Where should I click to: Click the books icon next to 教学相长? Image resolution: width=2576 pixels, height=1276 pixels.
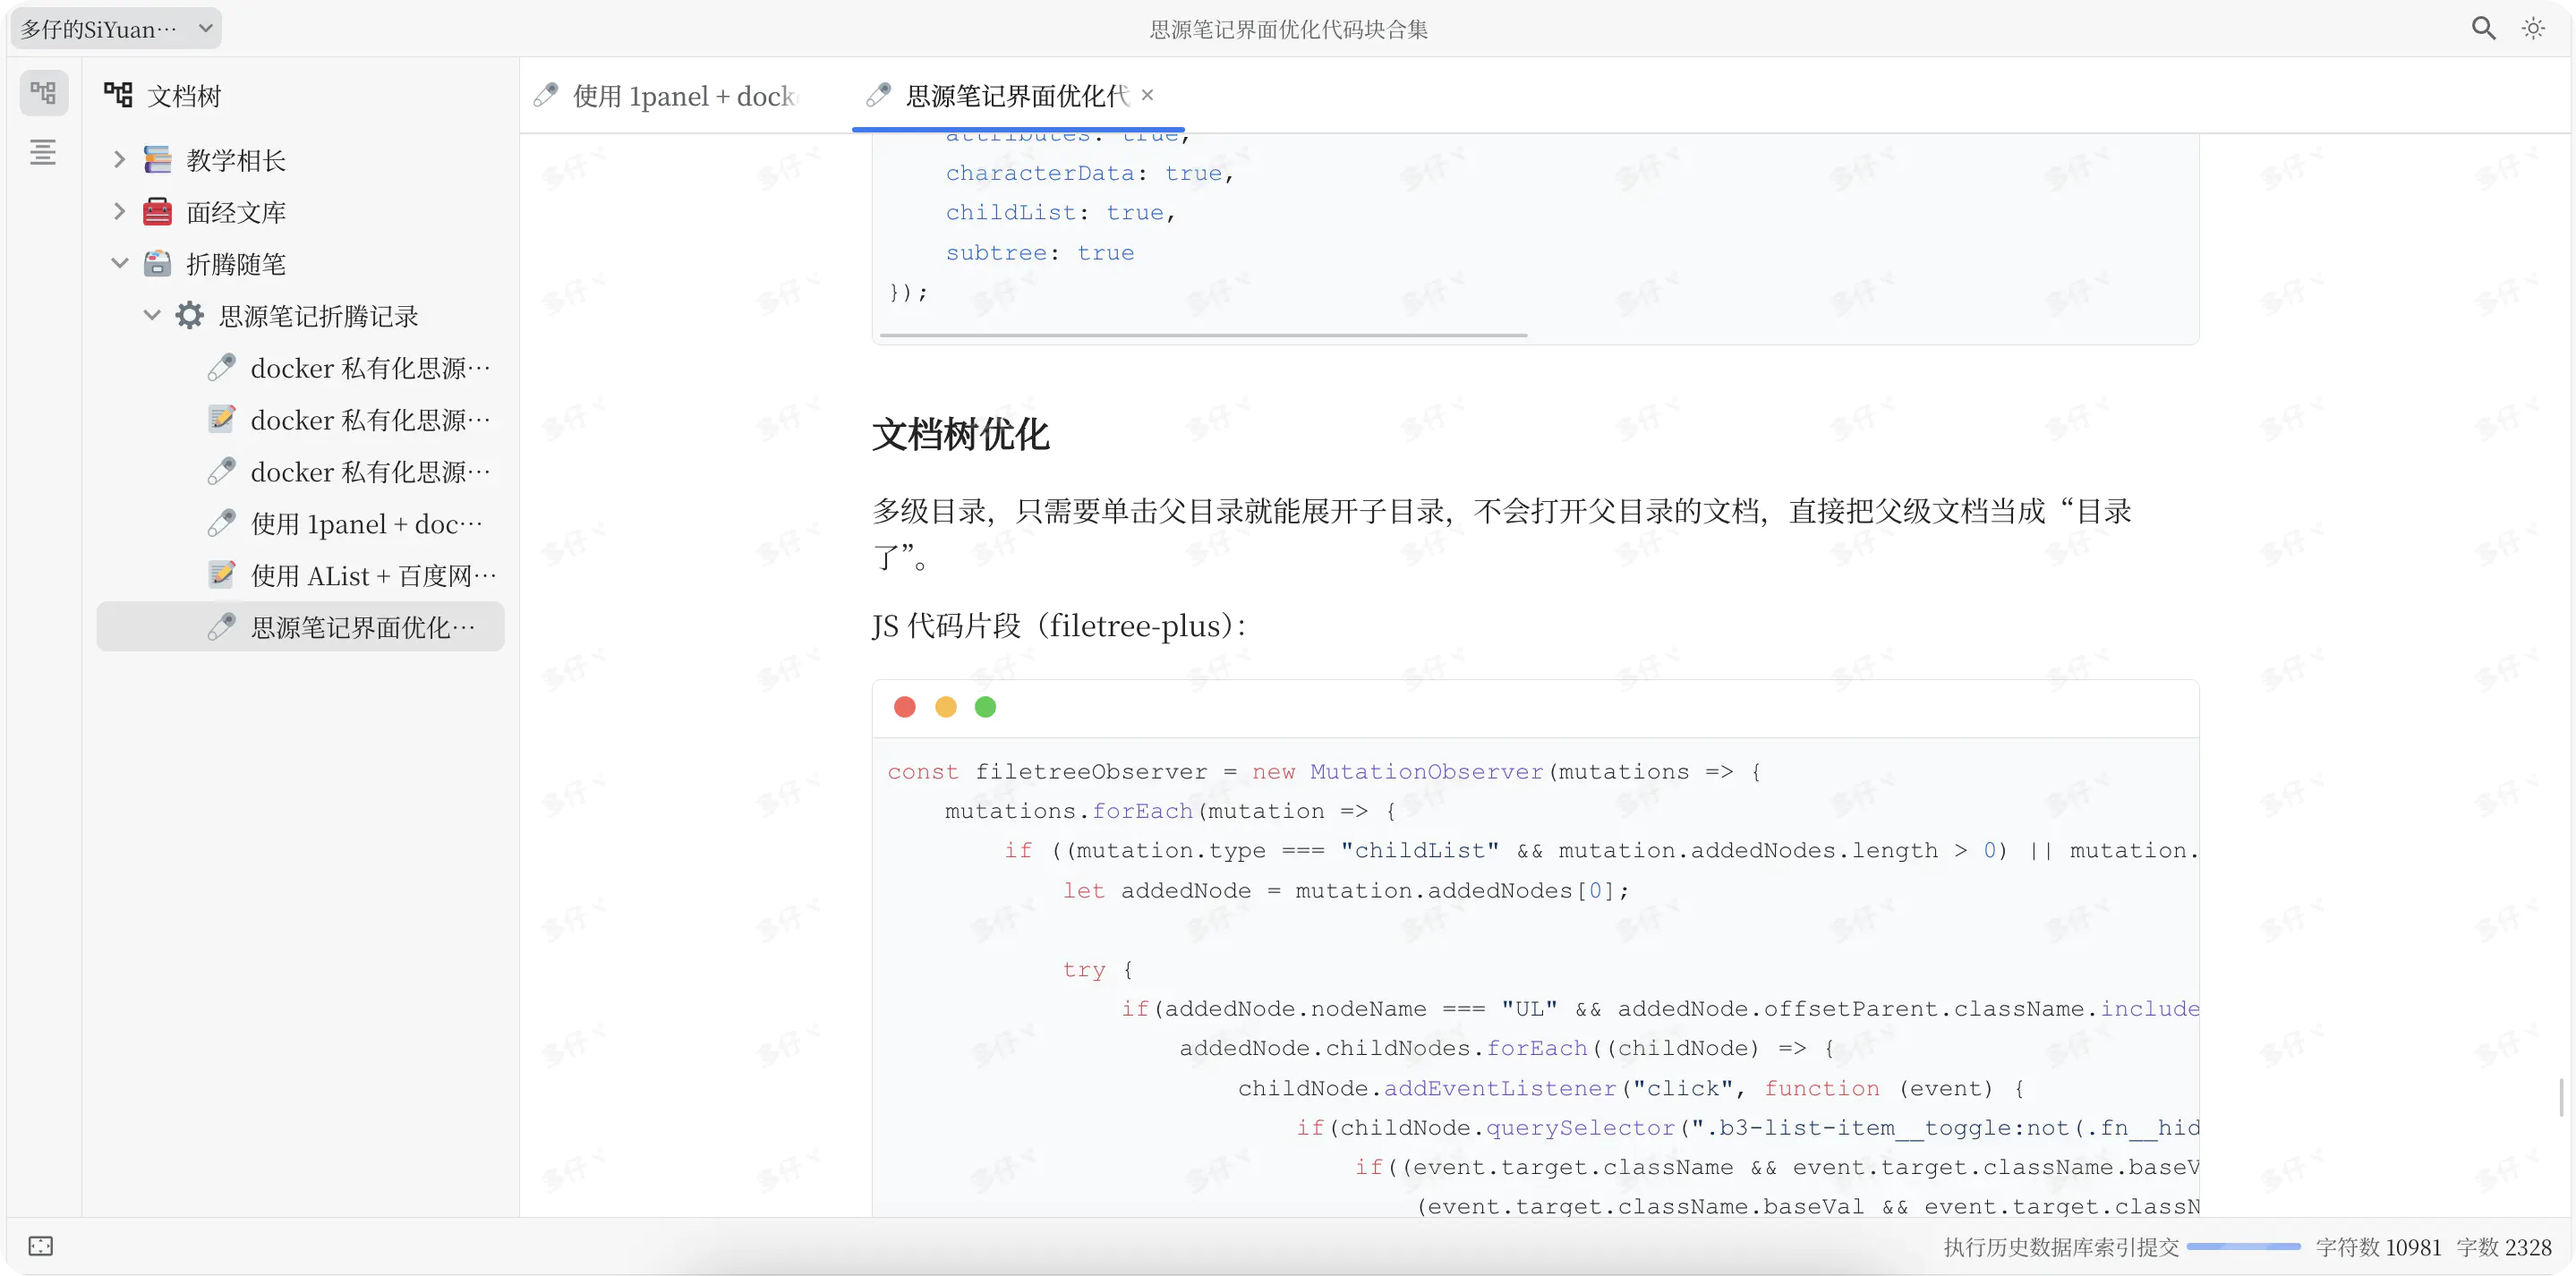pyautogui.click(x=159, y=159)
